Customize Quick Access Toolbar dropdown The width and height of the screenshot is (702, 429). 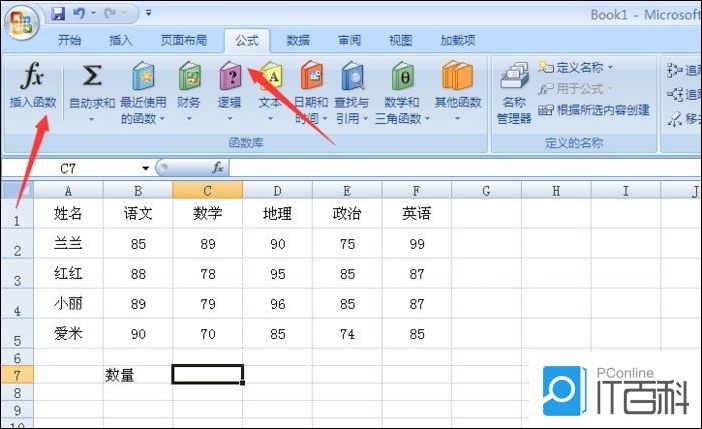click(148, 13)
